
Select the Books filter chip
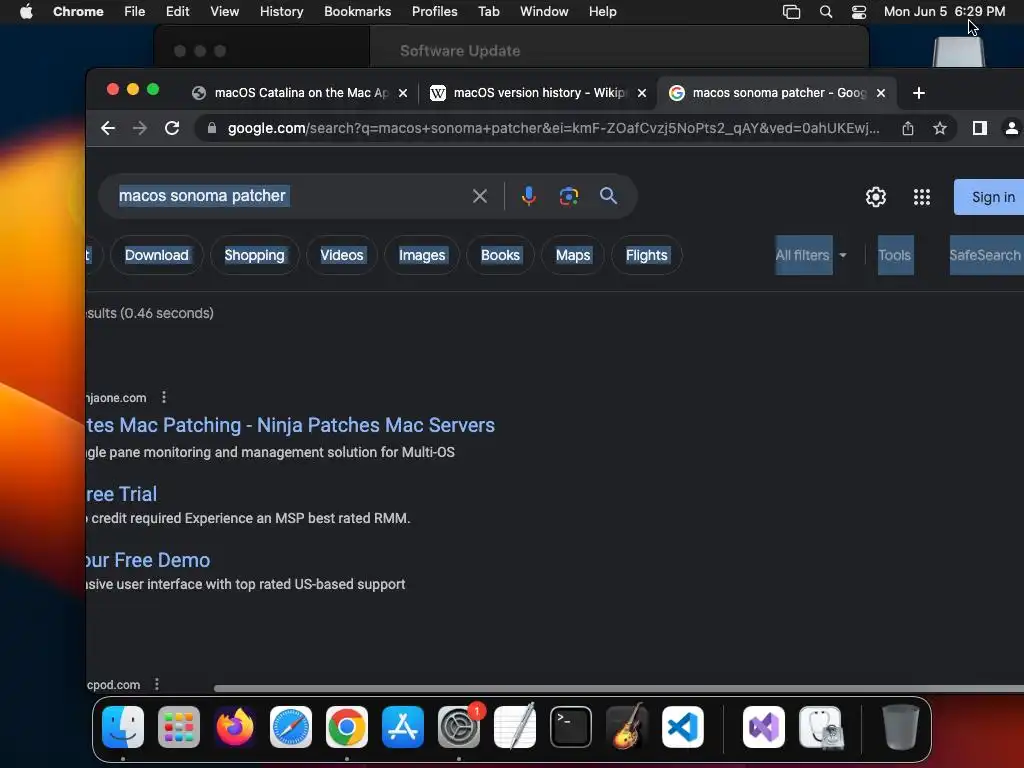pos(500,255)
